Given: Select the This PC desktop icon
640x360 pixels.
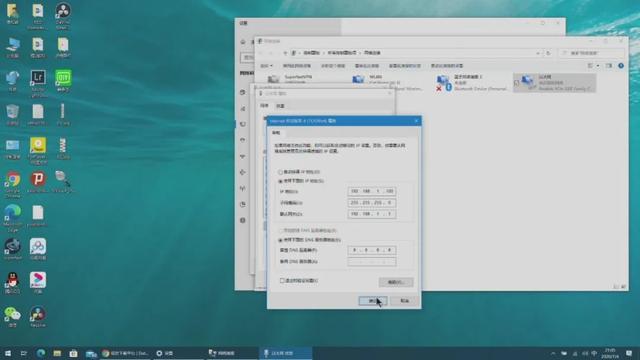Looking at the screenshot, I should (13, 47).
